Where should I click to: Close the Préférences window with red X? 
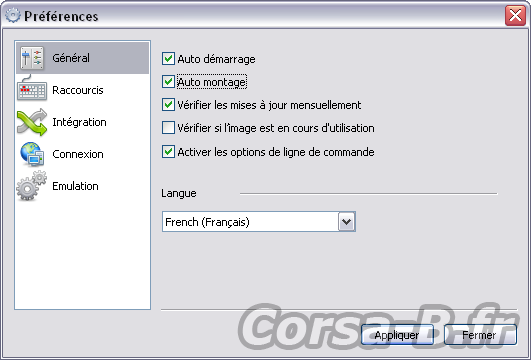point(515,15)
